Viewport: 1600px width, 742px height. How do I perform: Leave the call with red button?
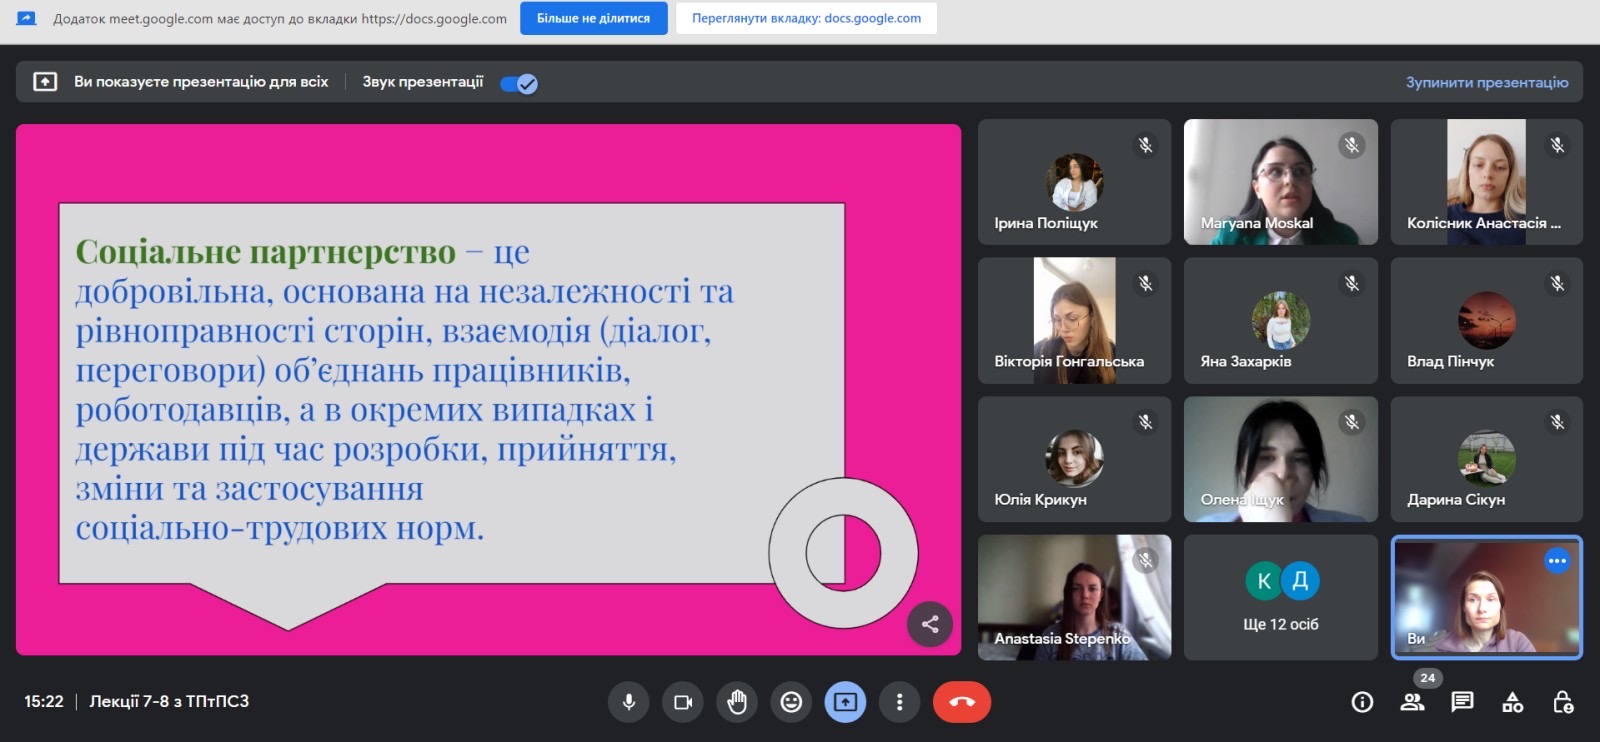click(961, 702)
